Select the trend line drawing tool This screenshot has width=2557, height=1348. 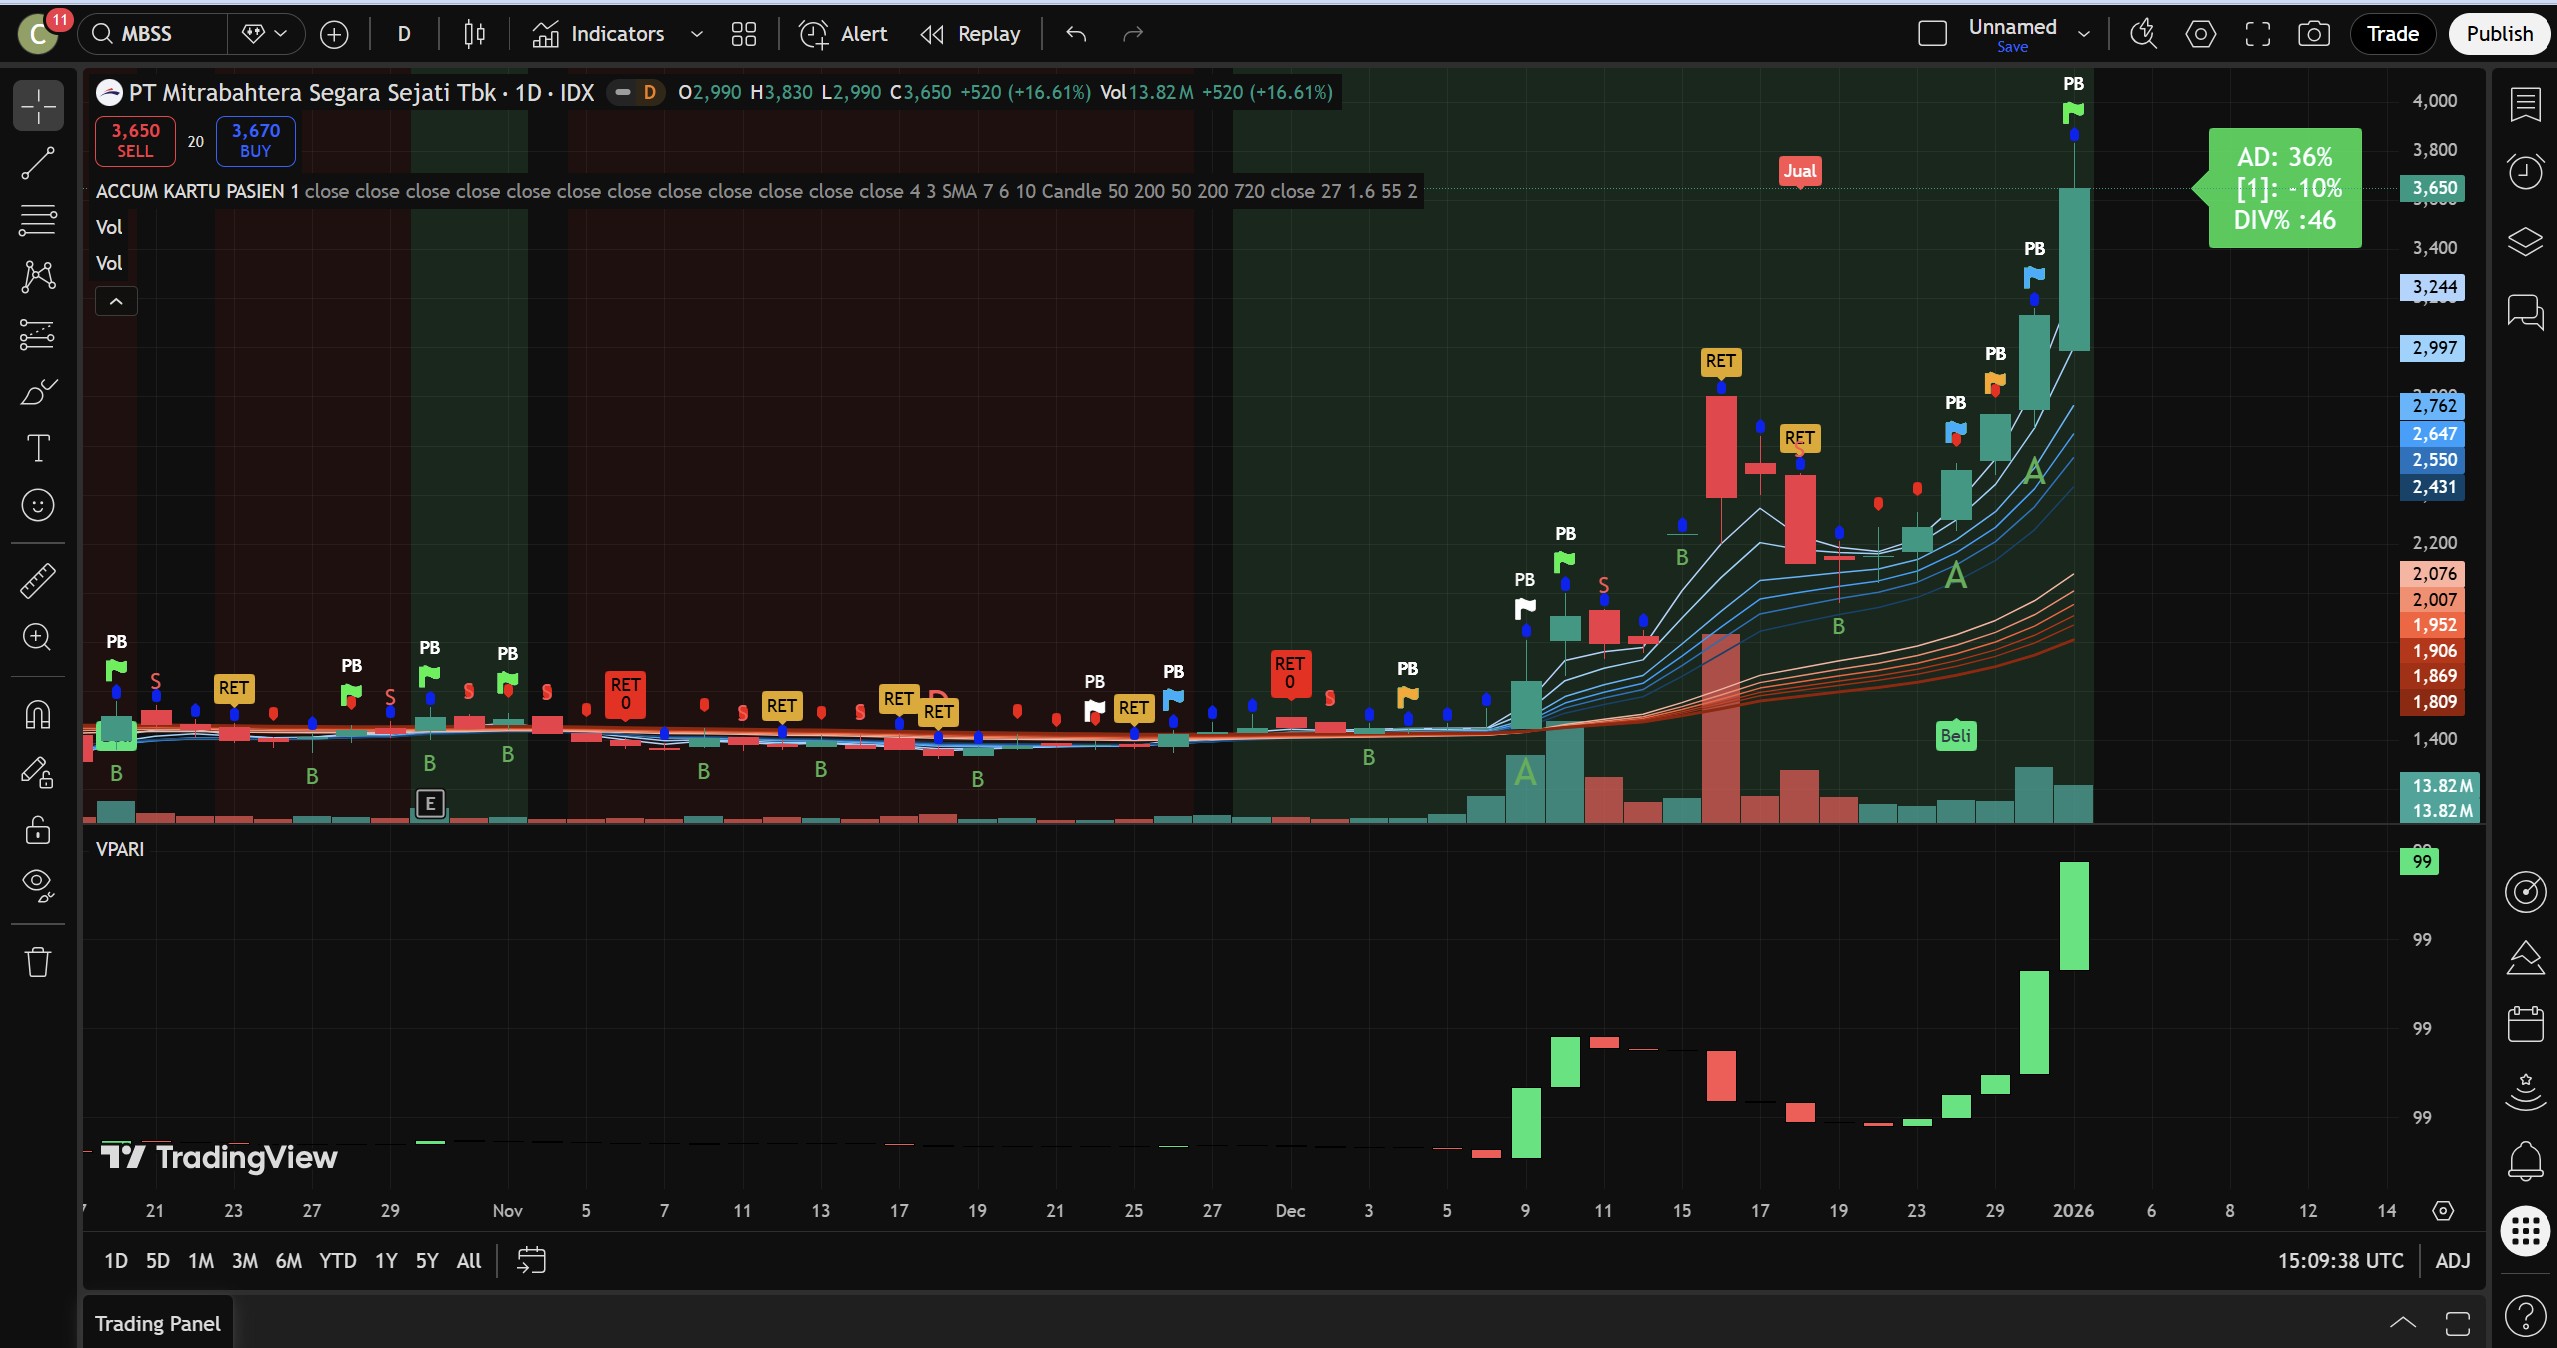pos(38,163)
